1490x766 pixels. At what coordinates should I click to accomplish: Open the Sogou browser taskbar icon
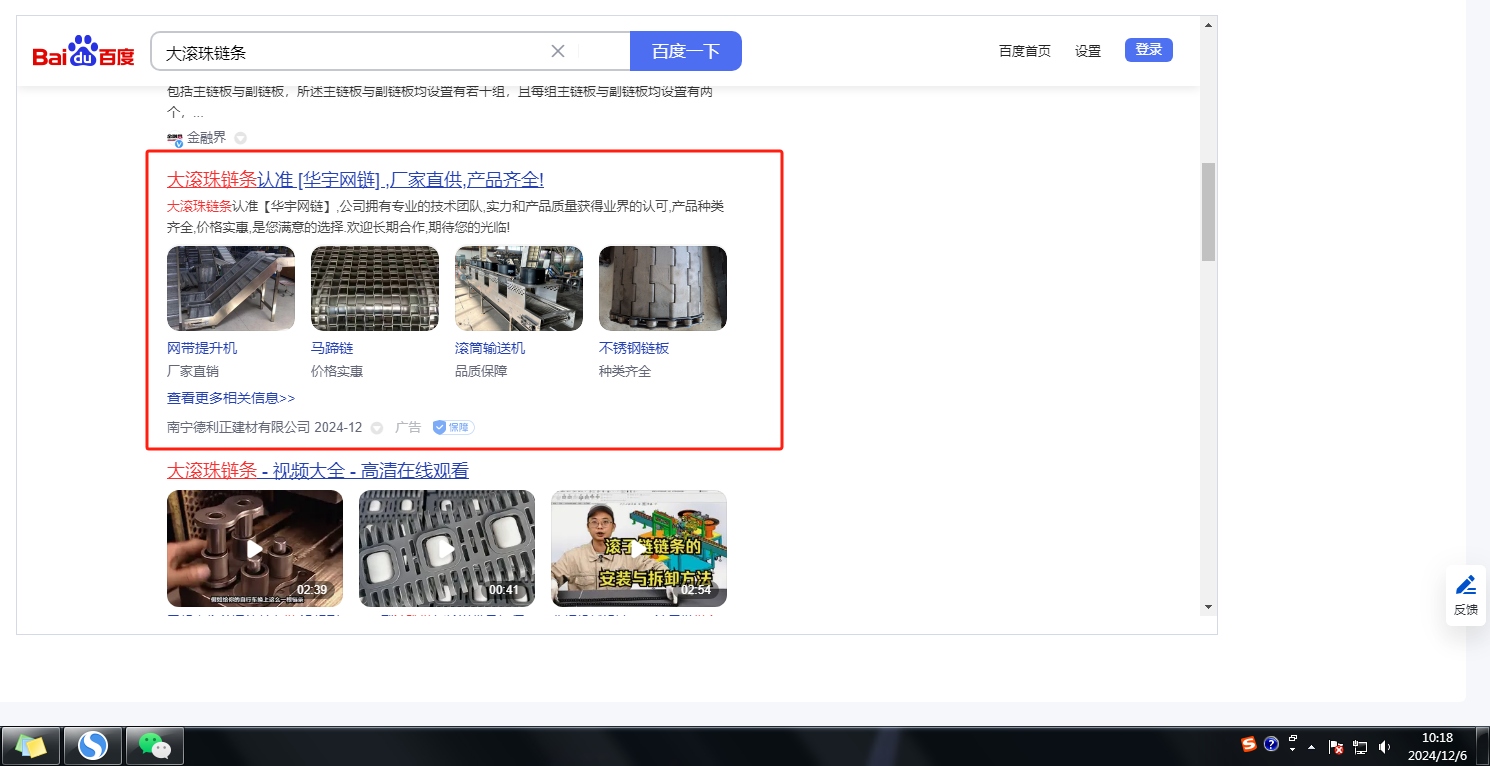[x=93, y=746]
